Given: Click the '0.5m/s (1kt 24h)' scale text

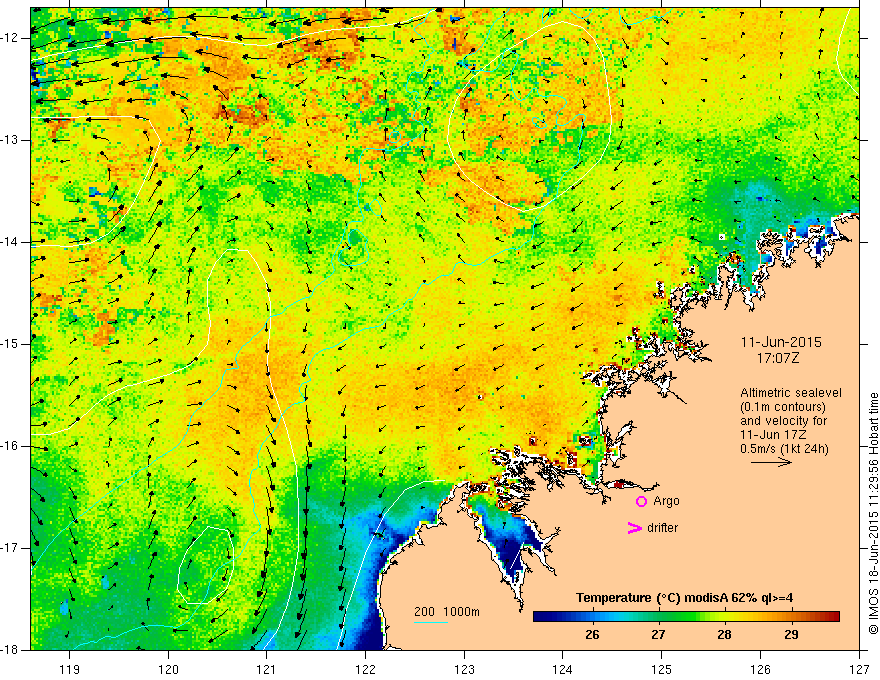Looking at the screenshot, I should [784, 449].
